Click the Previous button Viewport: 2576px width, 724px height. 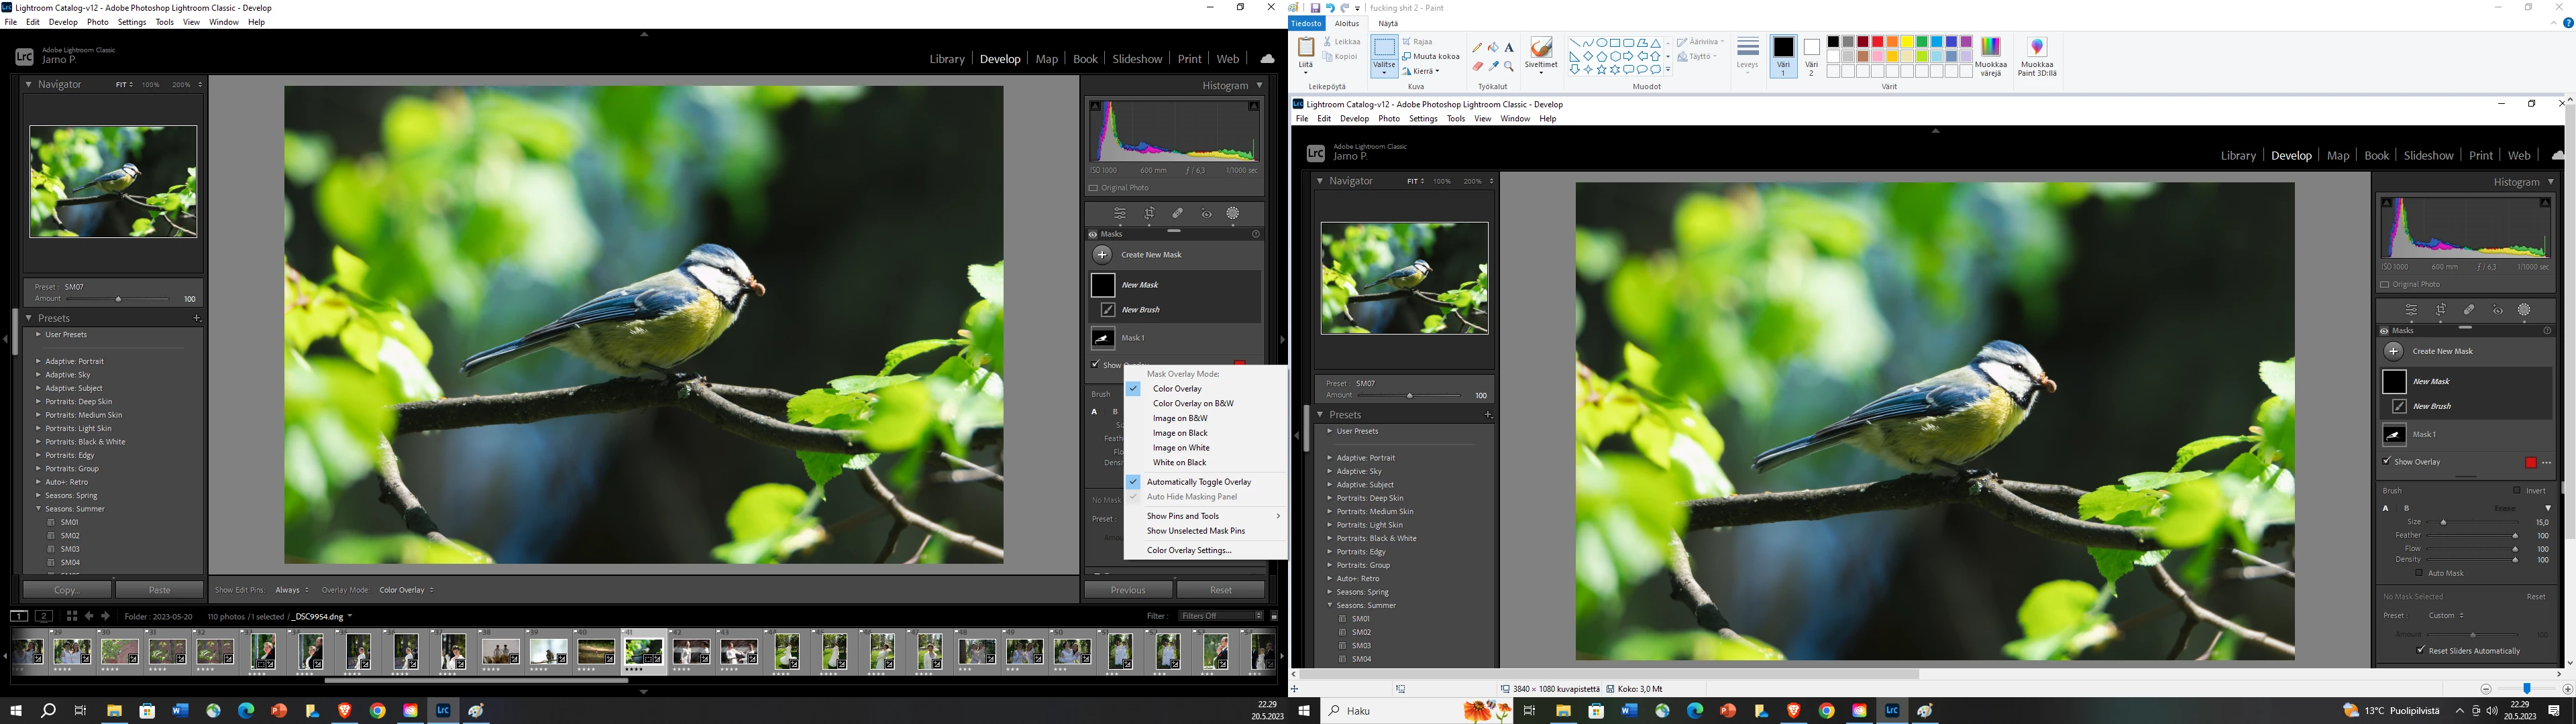click(1127, 590)
